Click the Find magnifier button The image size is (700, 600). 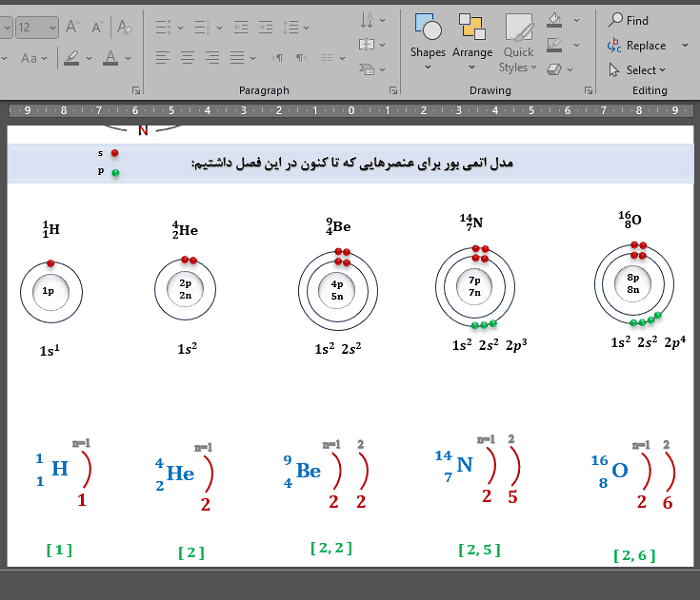pyautogui.click(x=629, y=20)
